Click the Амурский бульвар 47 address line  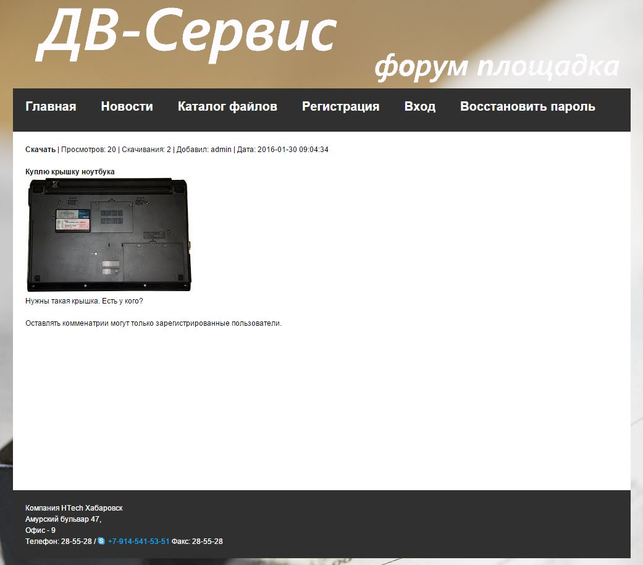[63, 519]
